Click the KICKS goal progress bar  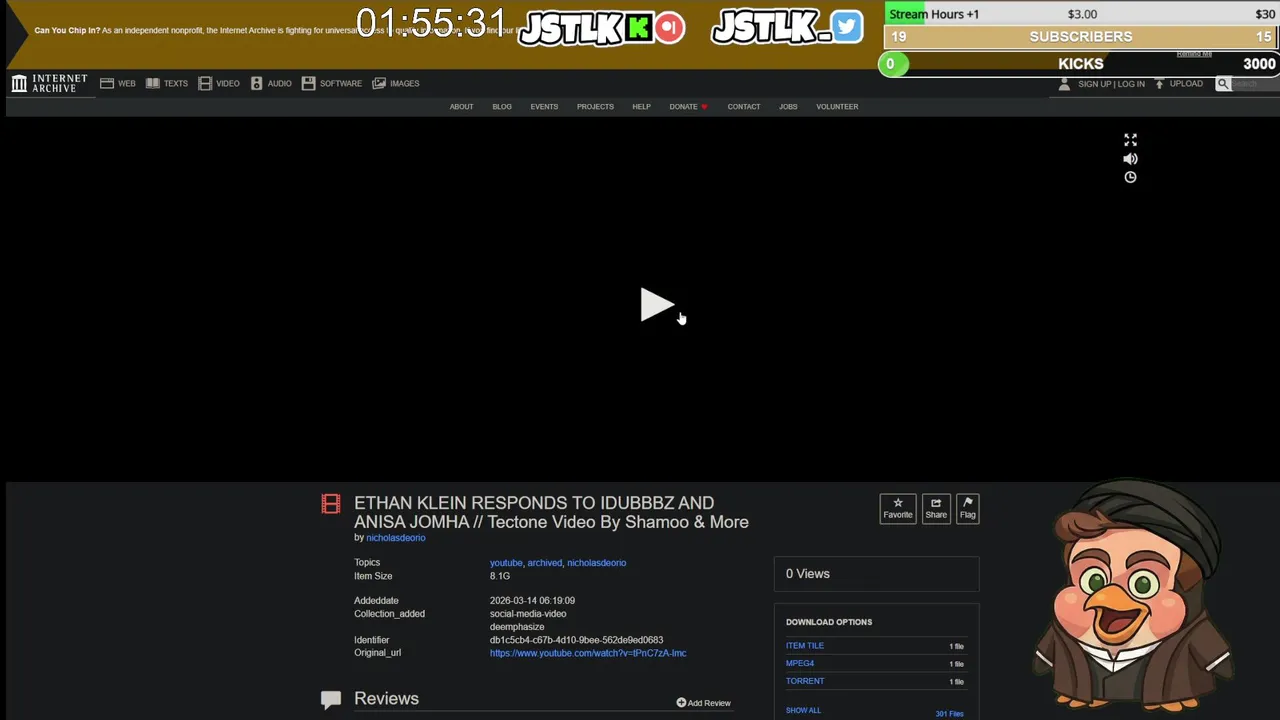point(1081,64)
